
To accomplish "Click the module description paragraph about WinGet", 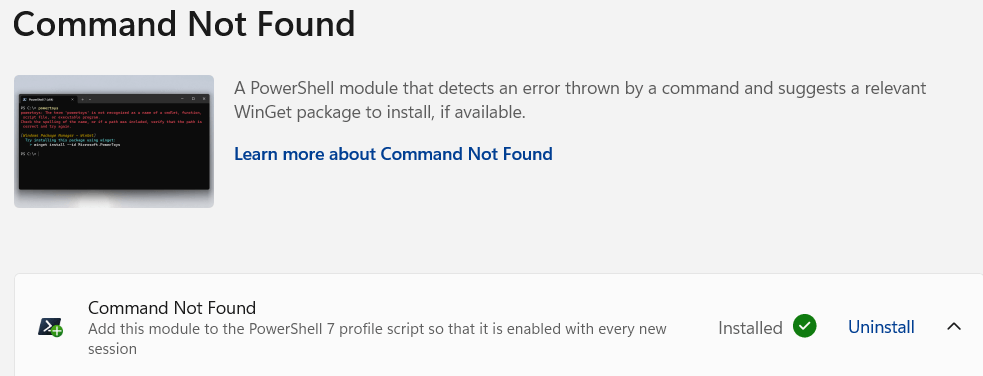I will [580, 100].
